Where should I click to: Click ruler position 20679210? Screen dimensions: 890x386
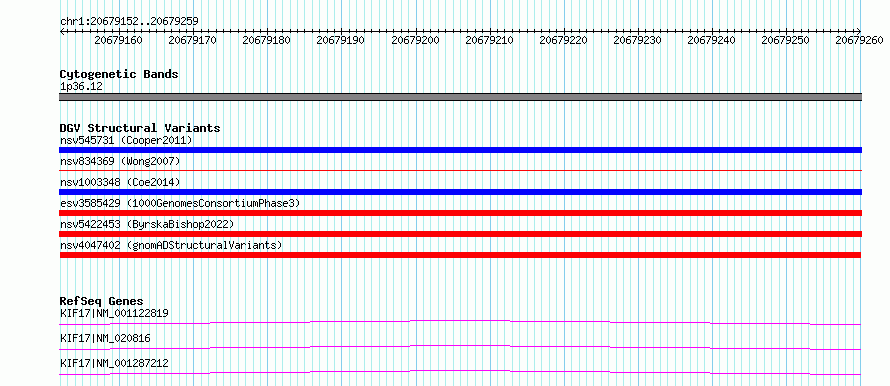pyautogui.click(x=489, y=40)
